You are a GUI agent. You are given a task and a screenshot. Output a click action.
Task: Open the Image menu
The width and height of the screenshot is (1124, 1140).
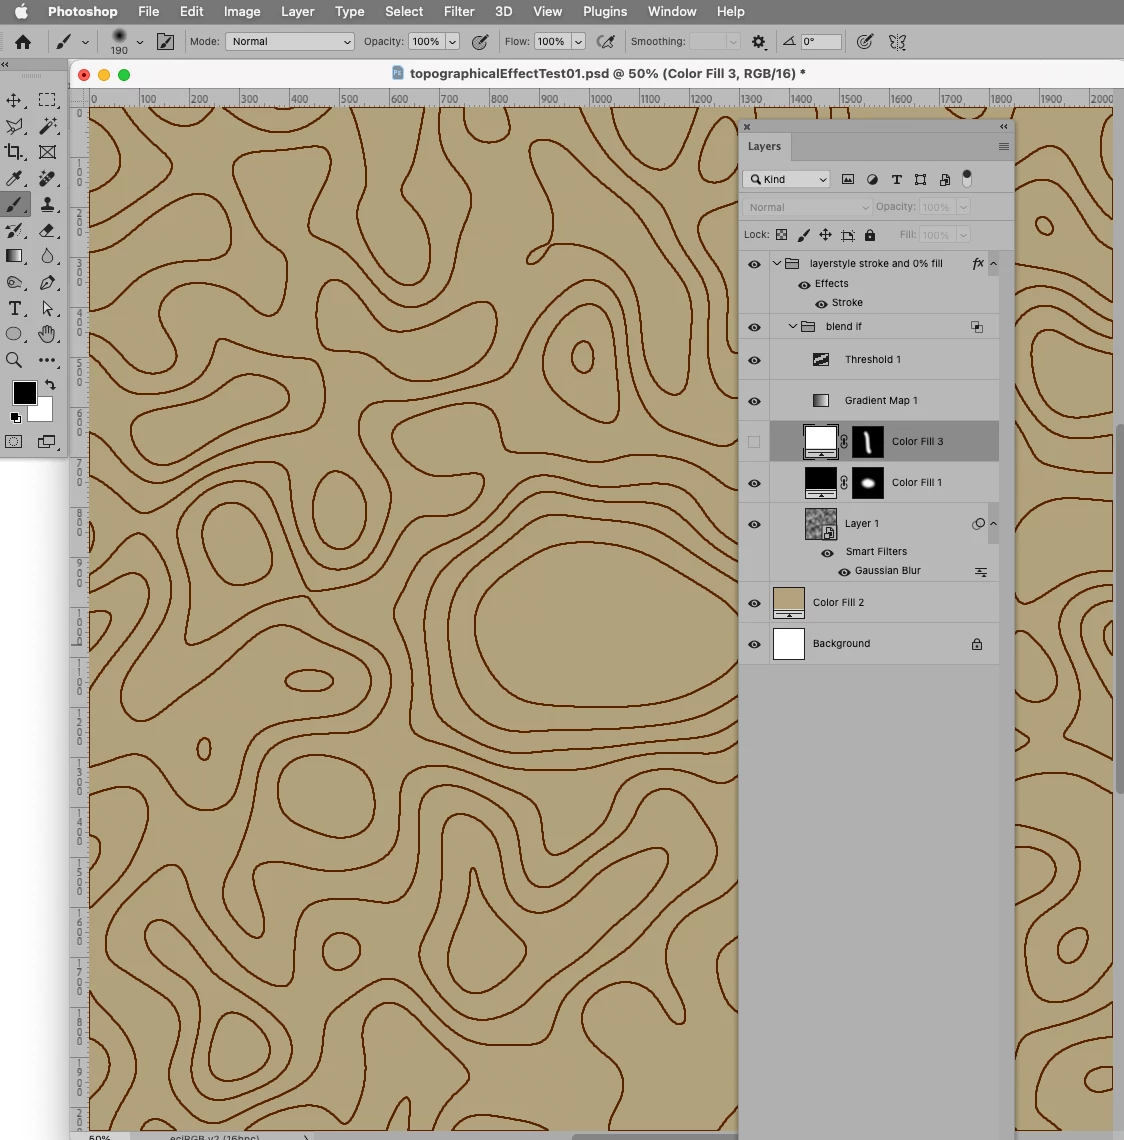(x=241, y=12)
